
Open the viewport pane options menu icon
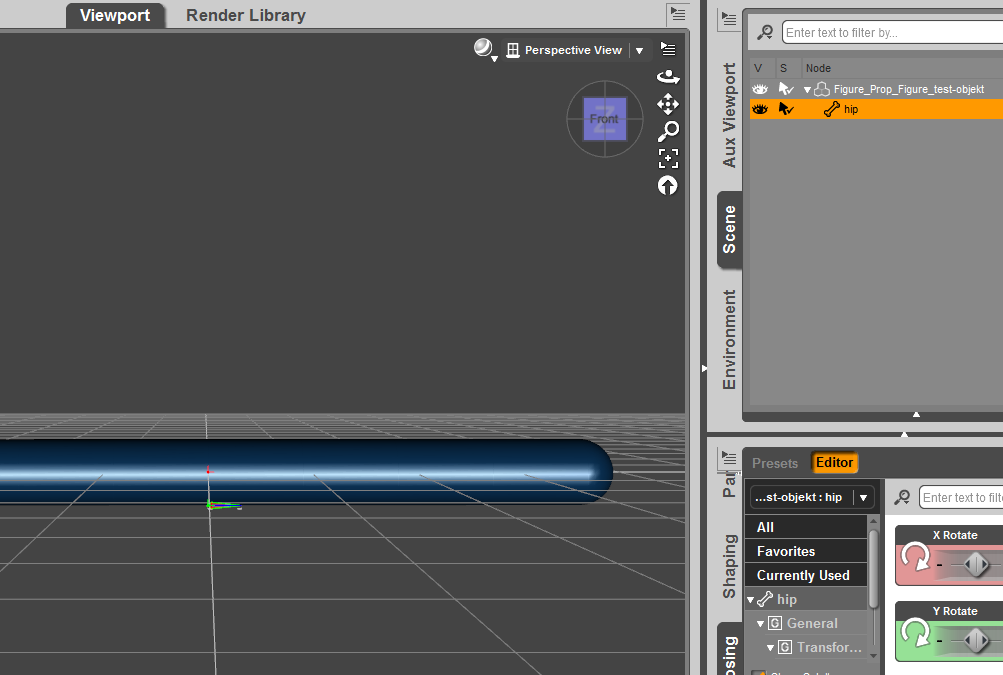[677, 13]
